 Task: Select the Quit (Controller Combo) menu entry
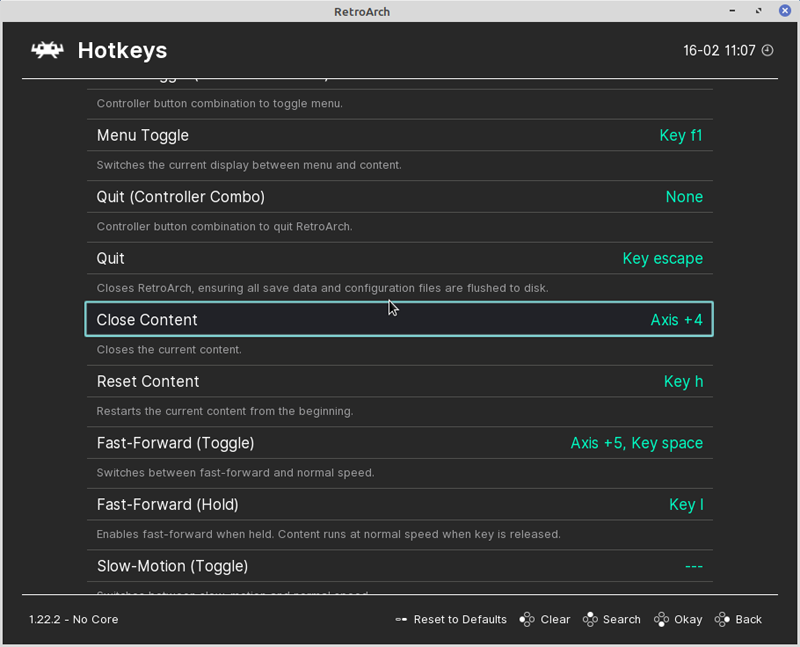(180, 197)
